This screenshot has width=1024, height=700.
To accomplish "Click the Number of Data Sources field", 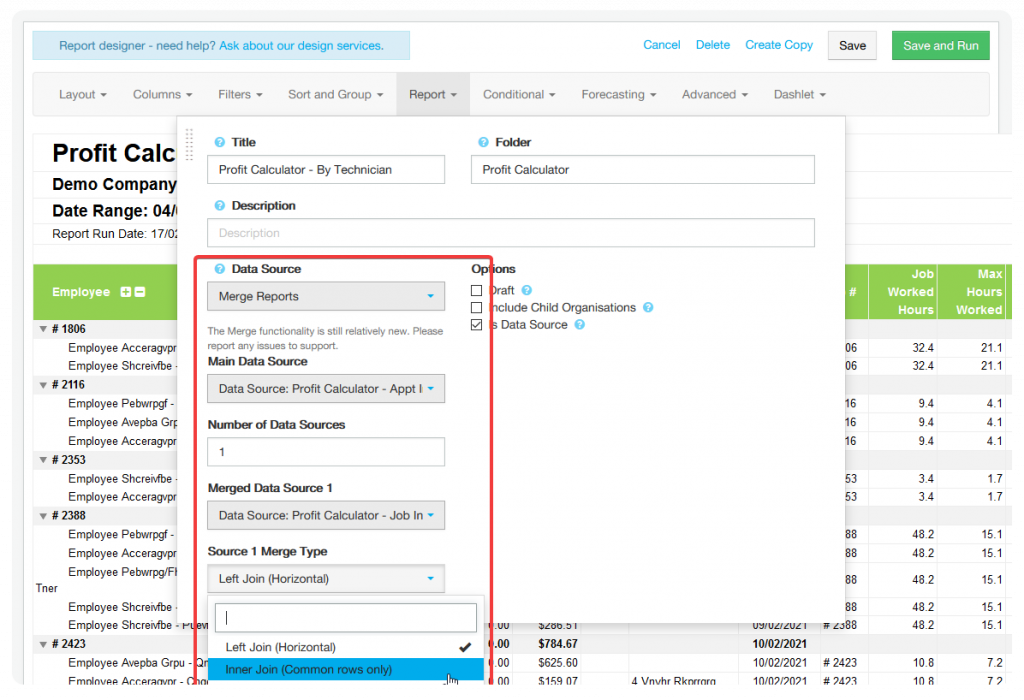I will 326,452.
